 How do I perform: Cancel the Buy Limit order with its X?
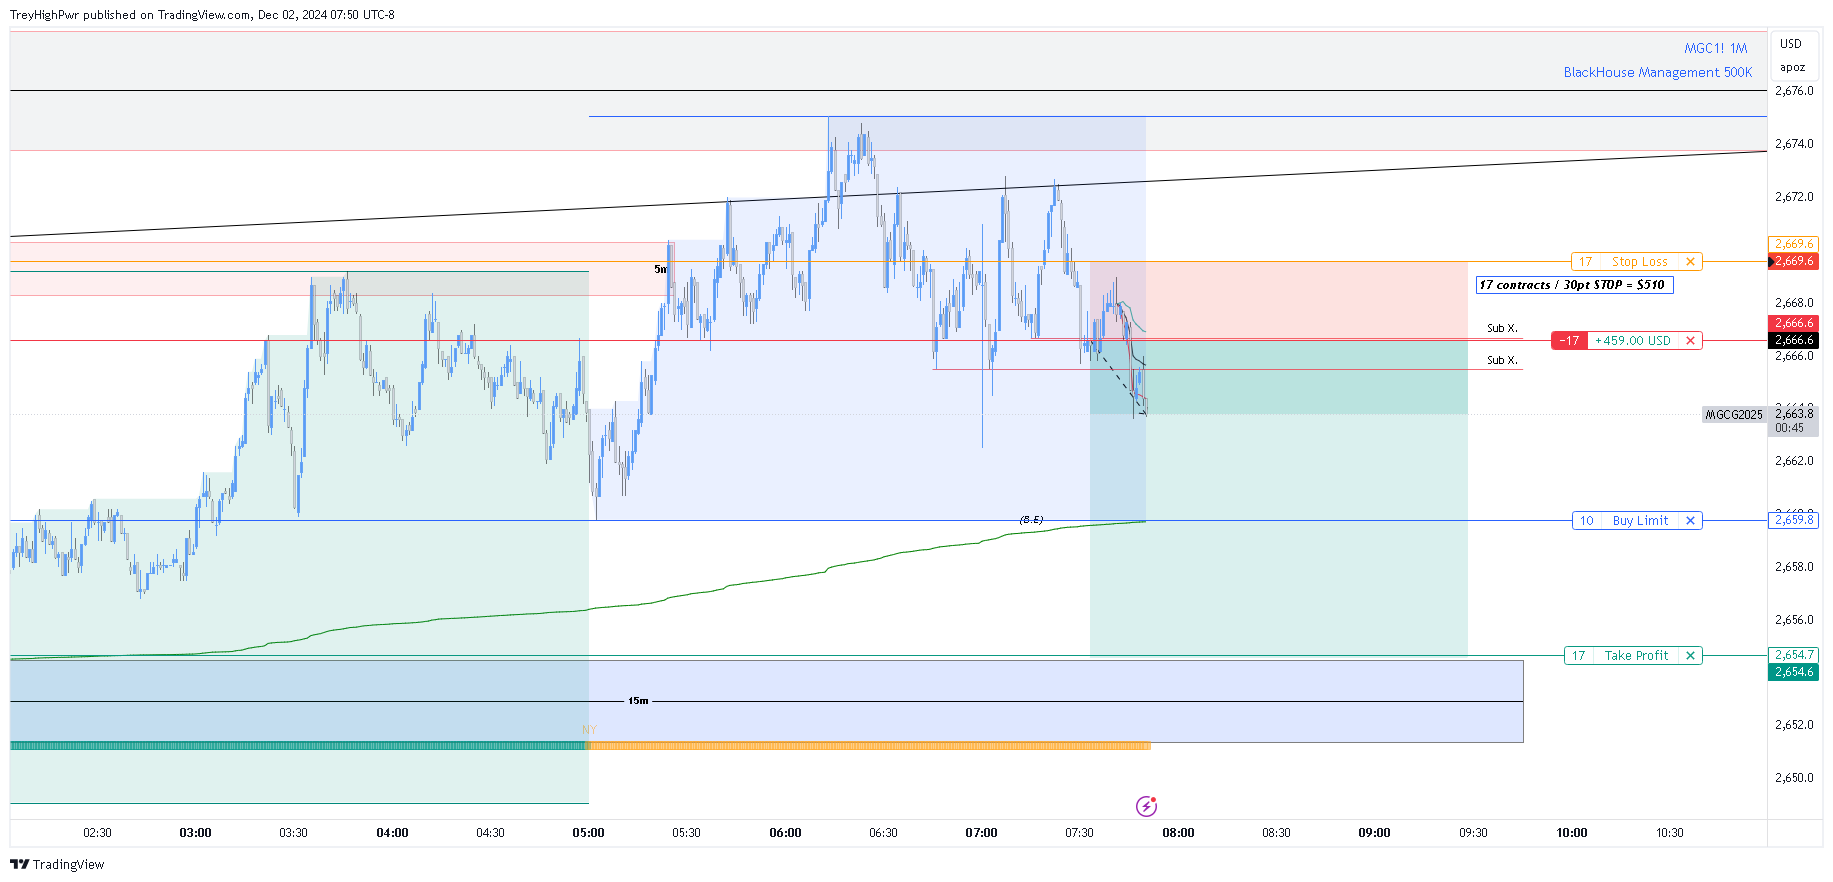(1690, 521)
